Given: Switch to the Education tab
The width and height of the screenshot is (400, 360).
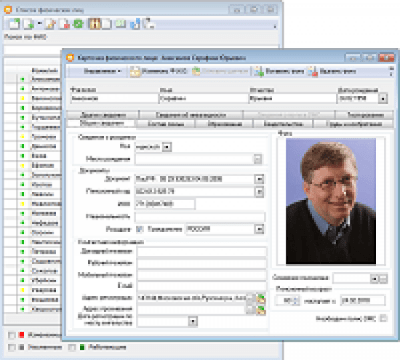Looking at the screenshot, I should click(225, 124).
